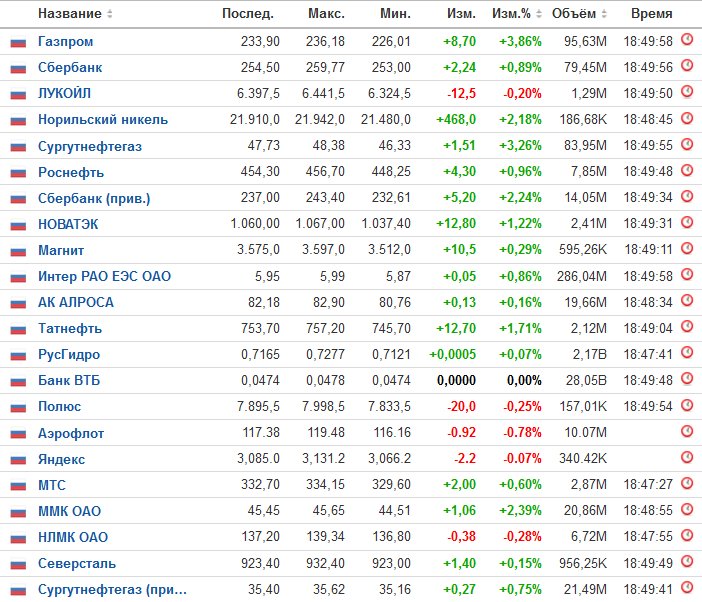This screenshot has height=602, width=702.
Task: Open the Татнефть stock link
Action: [70, 328]
